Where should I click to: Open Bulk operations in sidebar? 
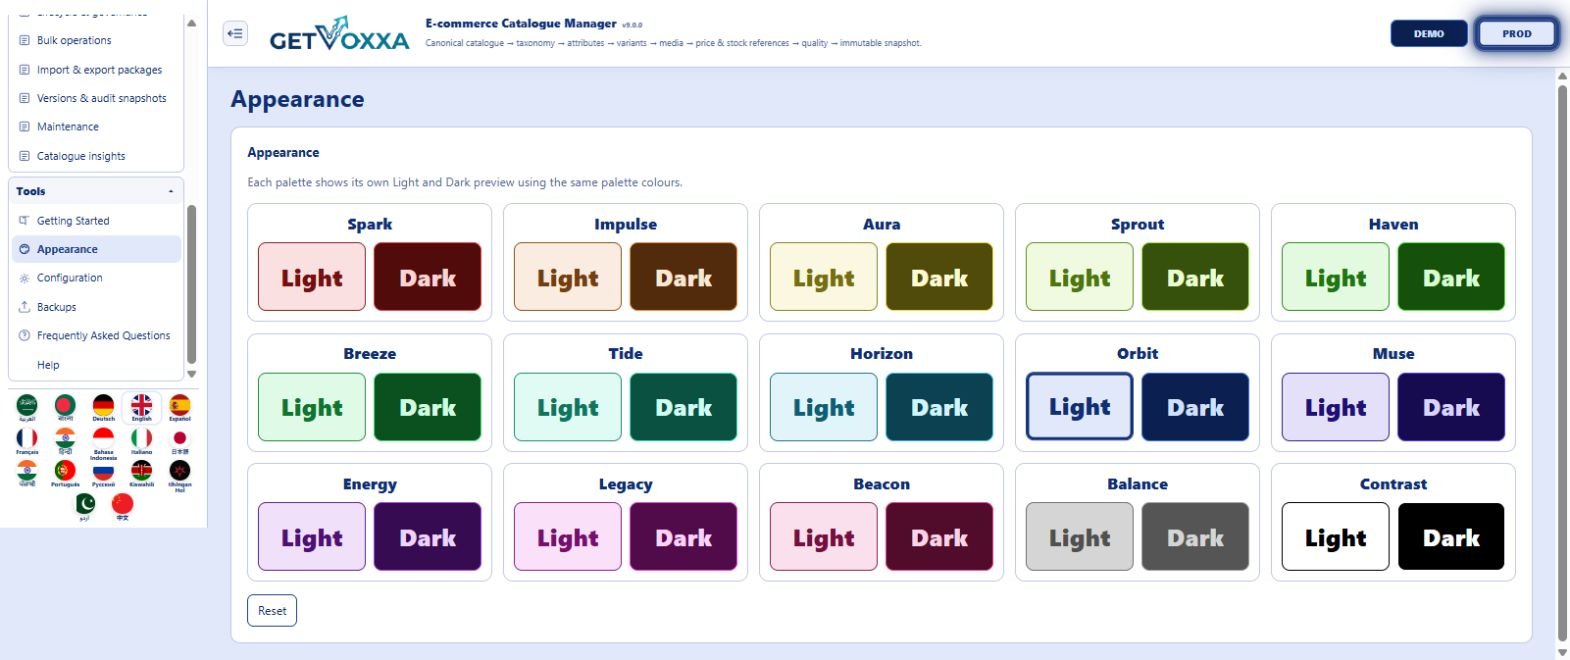96,40
